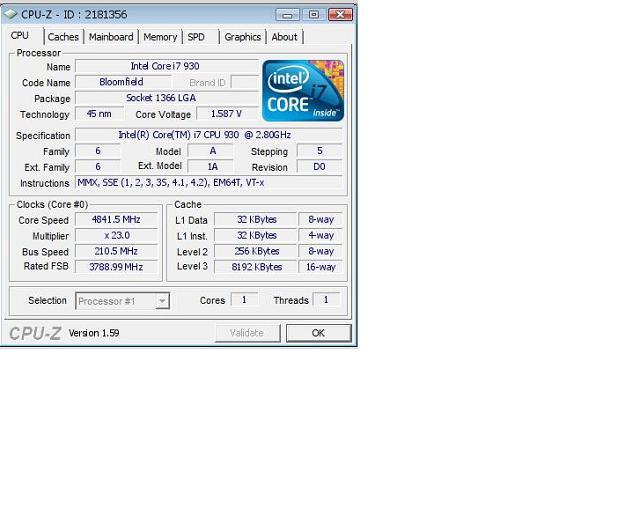The width and height of the screenshot is (640, 512).
Task: Open the About tab
Action: tap(284, 37)
